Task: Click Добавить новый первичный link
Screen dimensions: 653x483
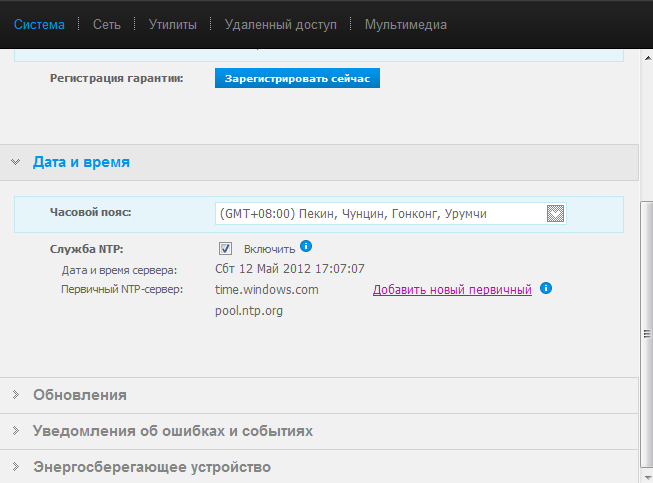Action: (x=452, y=289)
